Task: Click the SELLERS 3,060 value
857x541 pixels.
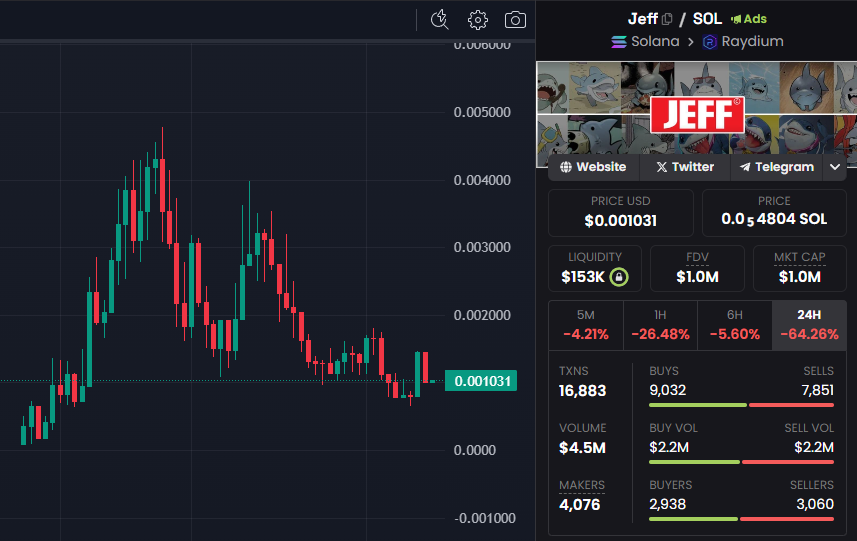Action: click(x=815, y=504)
